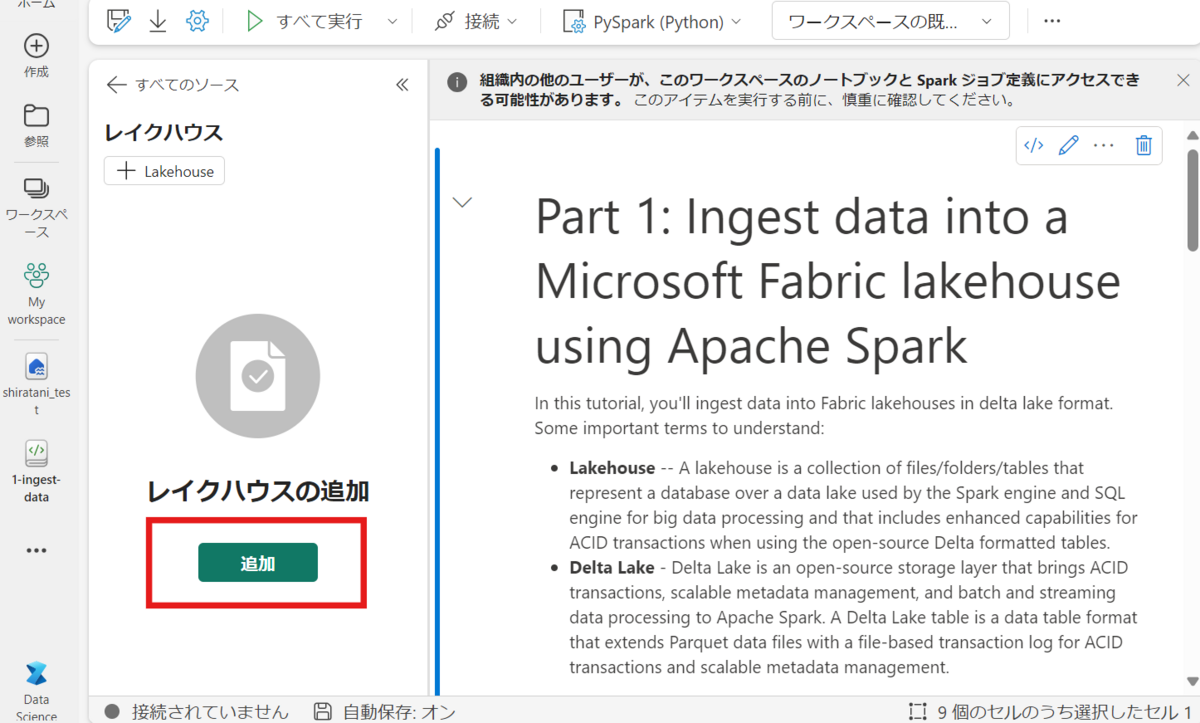Go back to すべてのソース
Viewport: 1200px width, 723px height.
173,85
